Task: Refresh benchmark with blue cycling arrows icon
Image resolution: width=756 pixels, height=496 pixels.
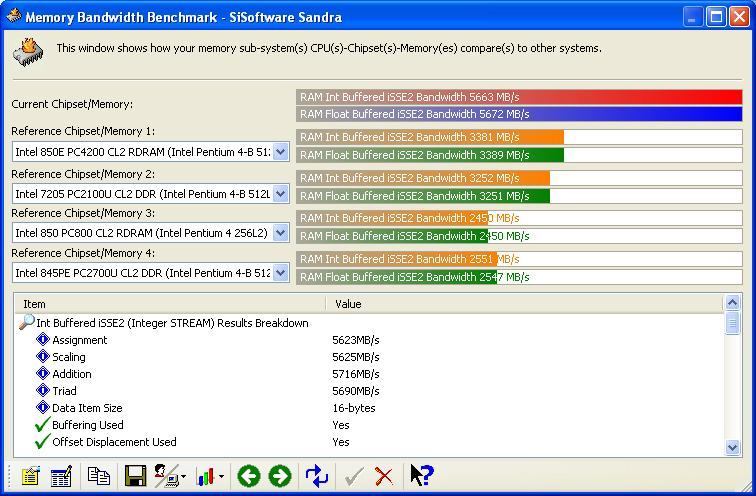Action: click(x=317, y=476)
